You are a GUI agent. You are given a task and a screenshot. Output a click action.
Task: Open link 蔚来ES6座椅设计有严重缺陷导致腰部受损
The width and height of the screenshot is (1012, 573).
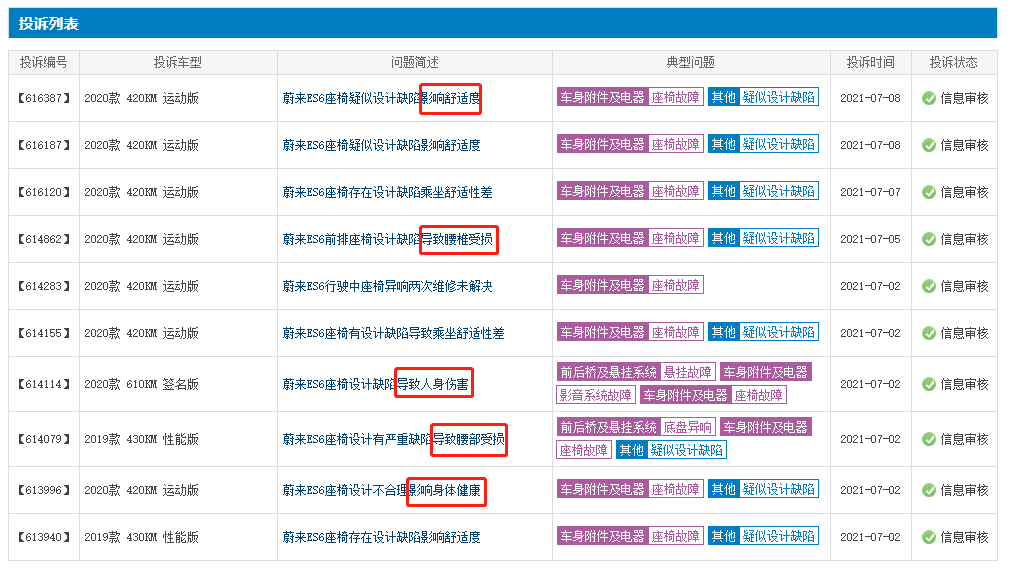(x=393, y=439)
